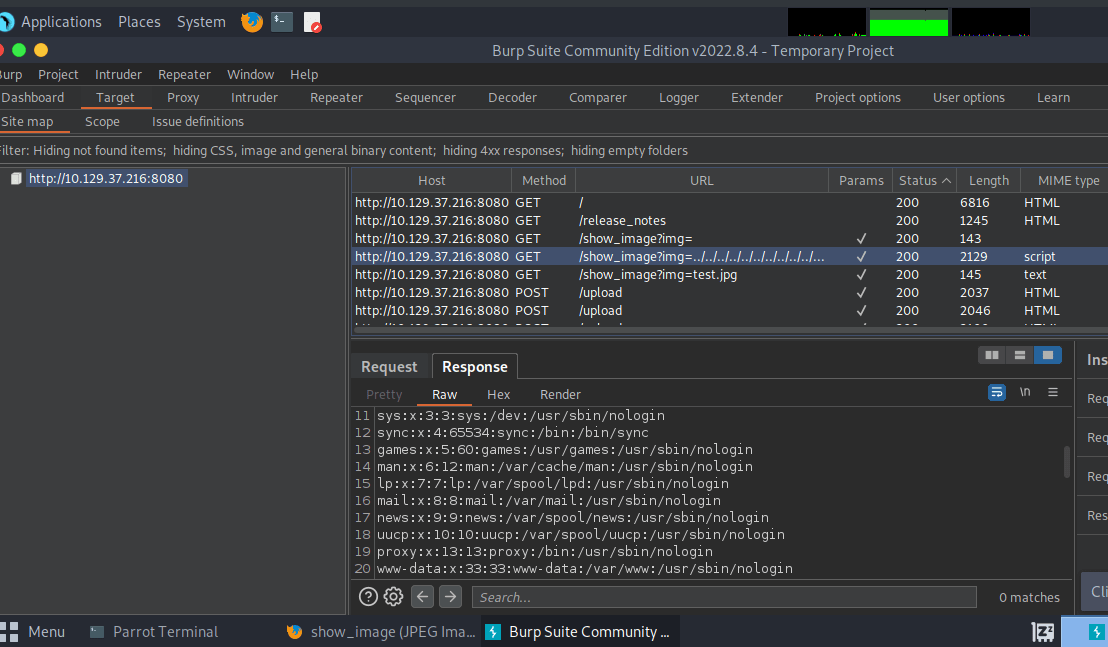Show the Request tab in the message viewer

click(x=389, y=367)
